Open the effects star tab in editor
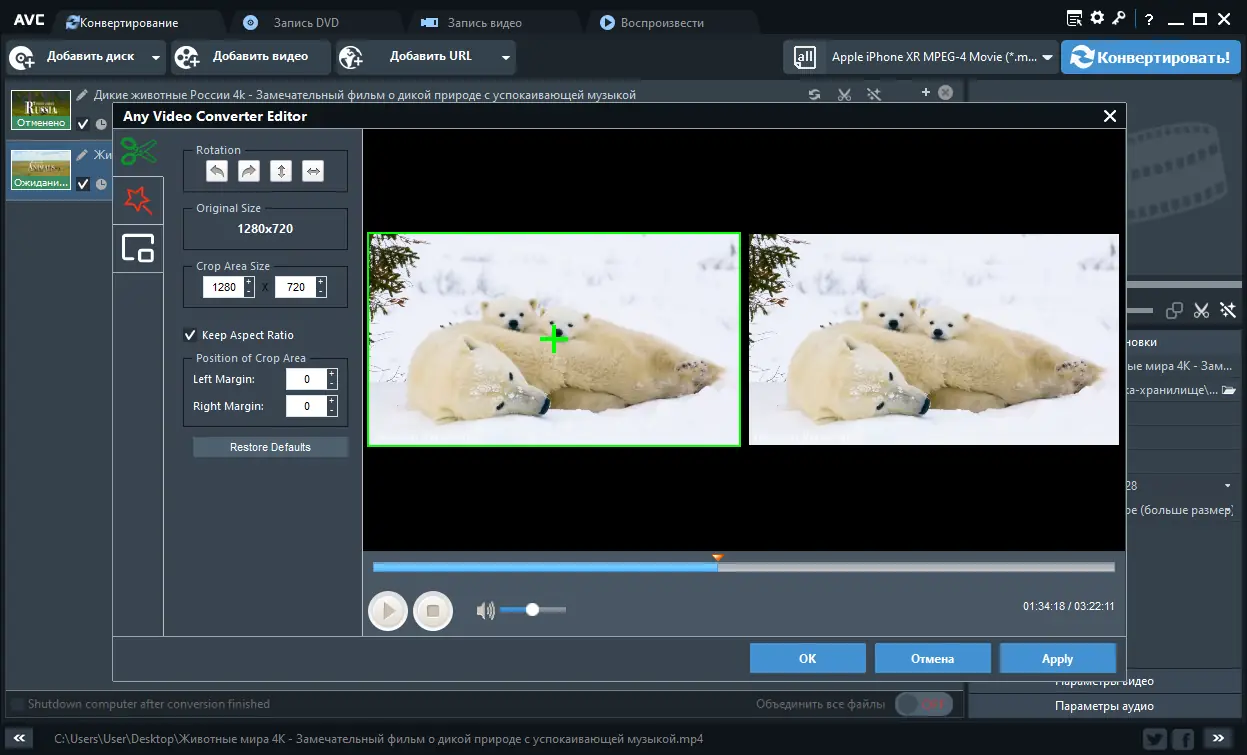The height and width of the screenshot is (755, 1247). coord(138,200)
